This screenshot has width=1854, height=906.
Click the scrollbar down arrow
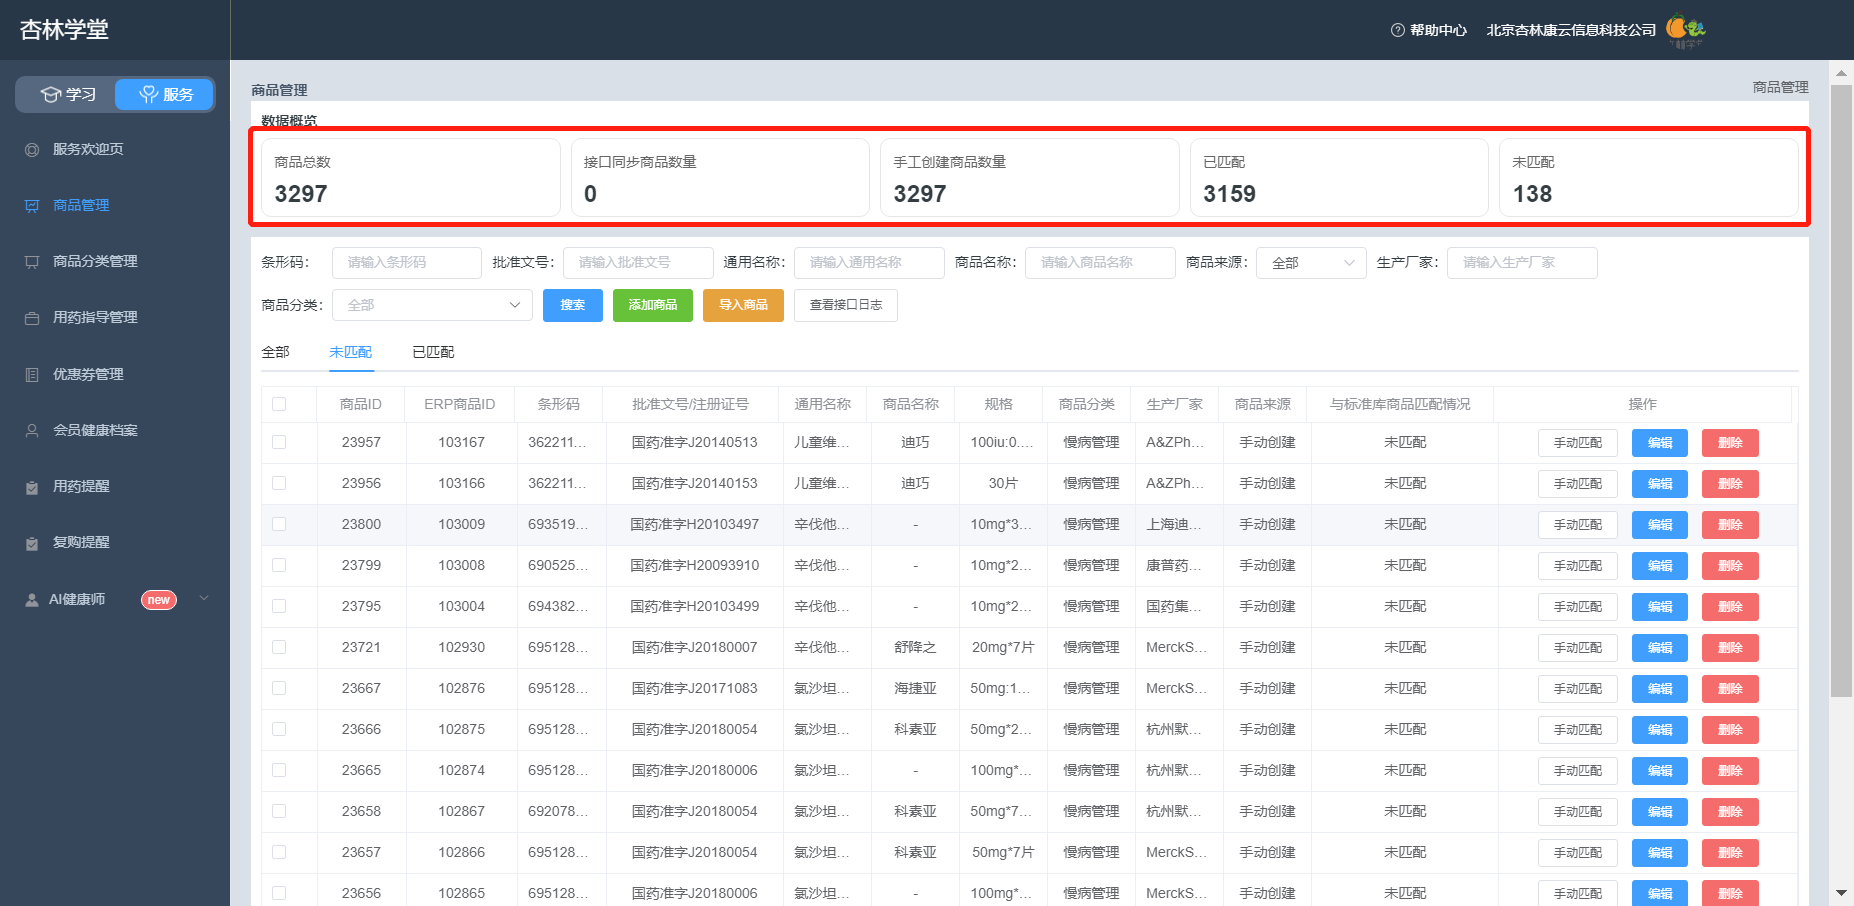click(x=1841, y=893)
